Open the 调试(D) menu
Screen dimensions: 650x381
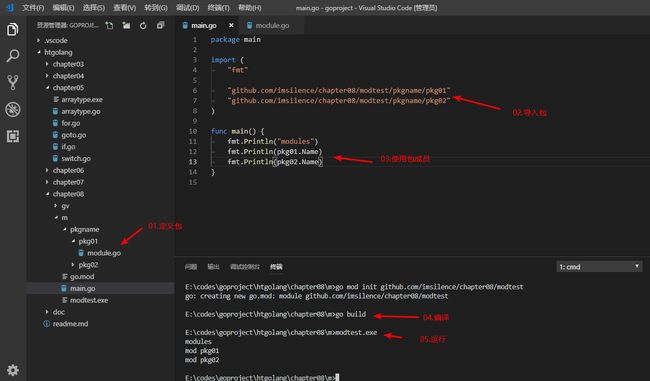(x=187, y=7)
